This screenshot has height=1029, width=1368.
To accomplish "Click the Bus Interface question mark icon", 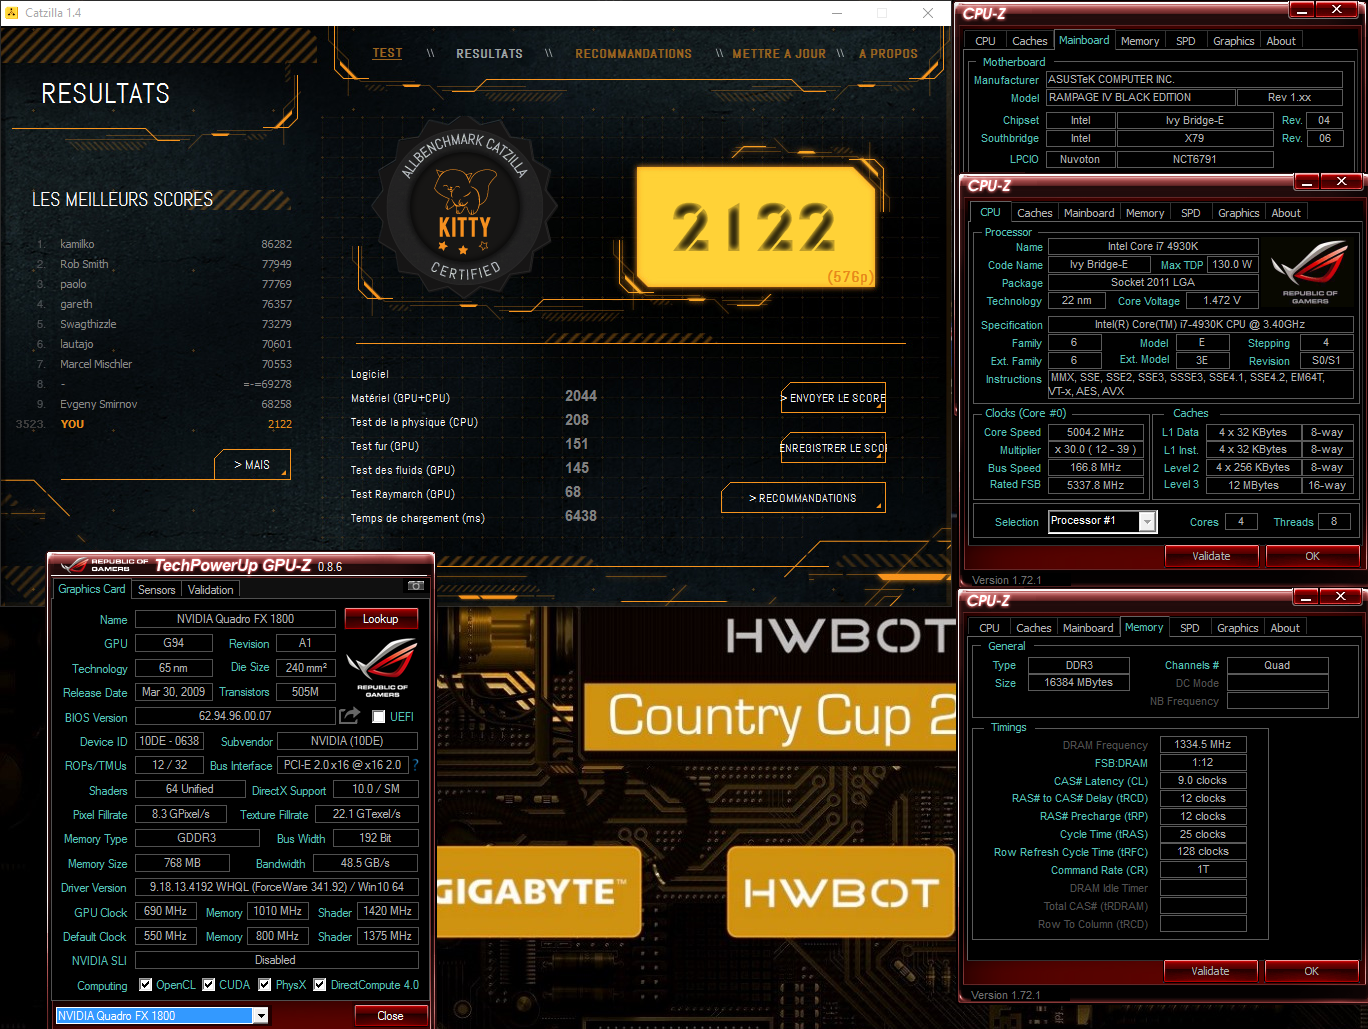I will point(415,765).
